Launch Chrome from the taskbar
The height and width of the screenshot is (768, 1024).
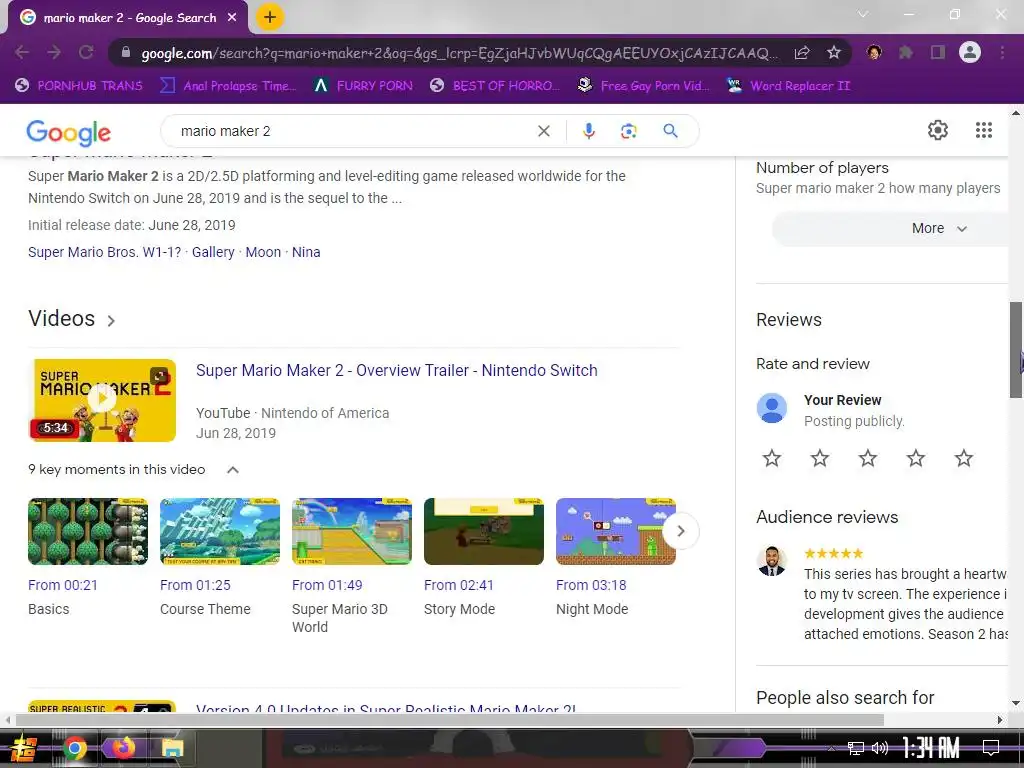74,748
